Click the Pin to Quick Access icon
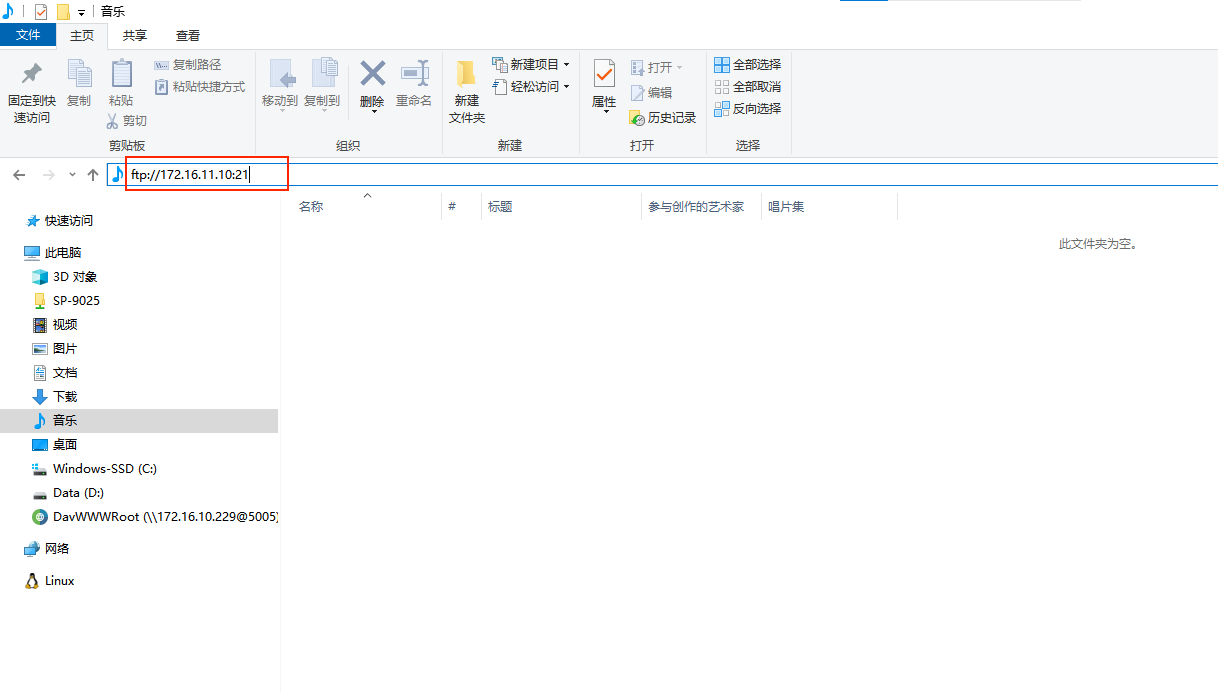 (x=31, y=74)
